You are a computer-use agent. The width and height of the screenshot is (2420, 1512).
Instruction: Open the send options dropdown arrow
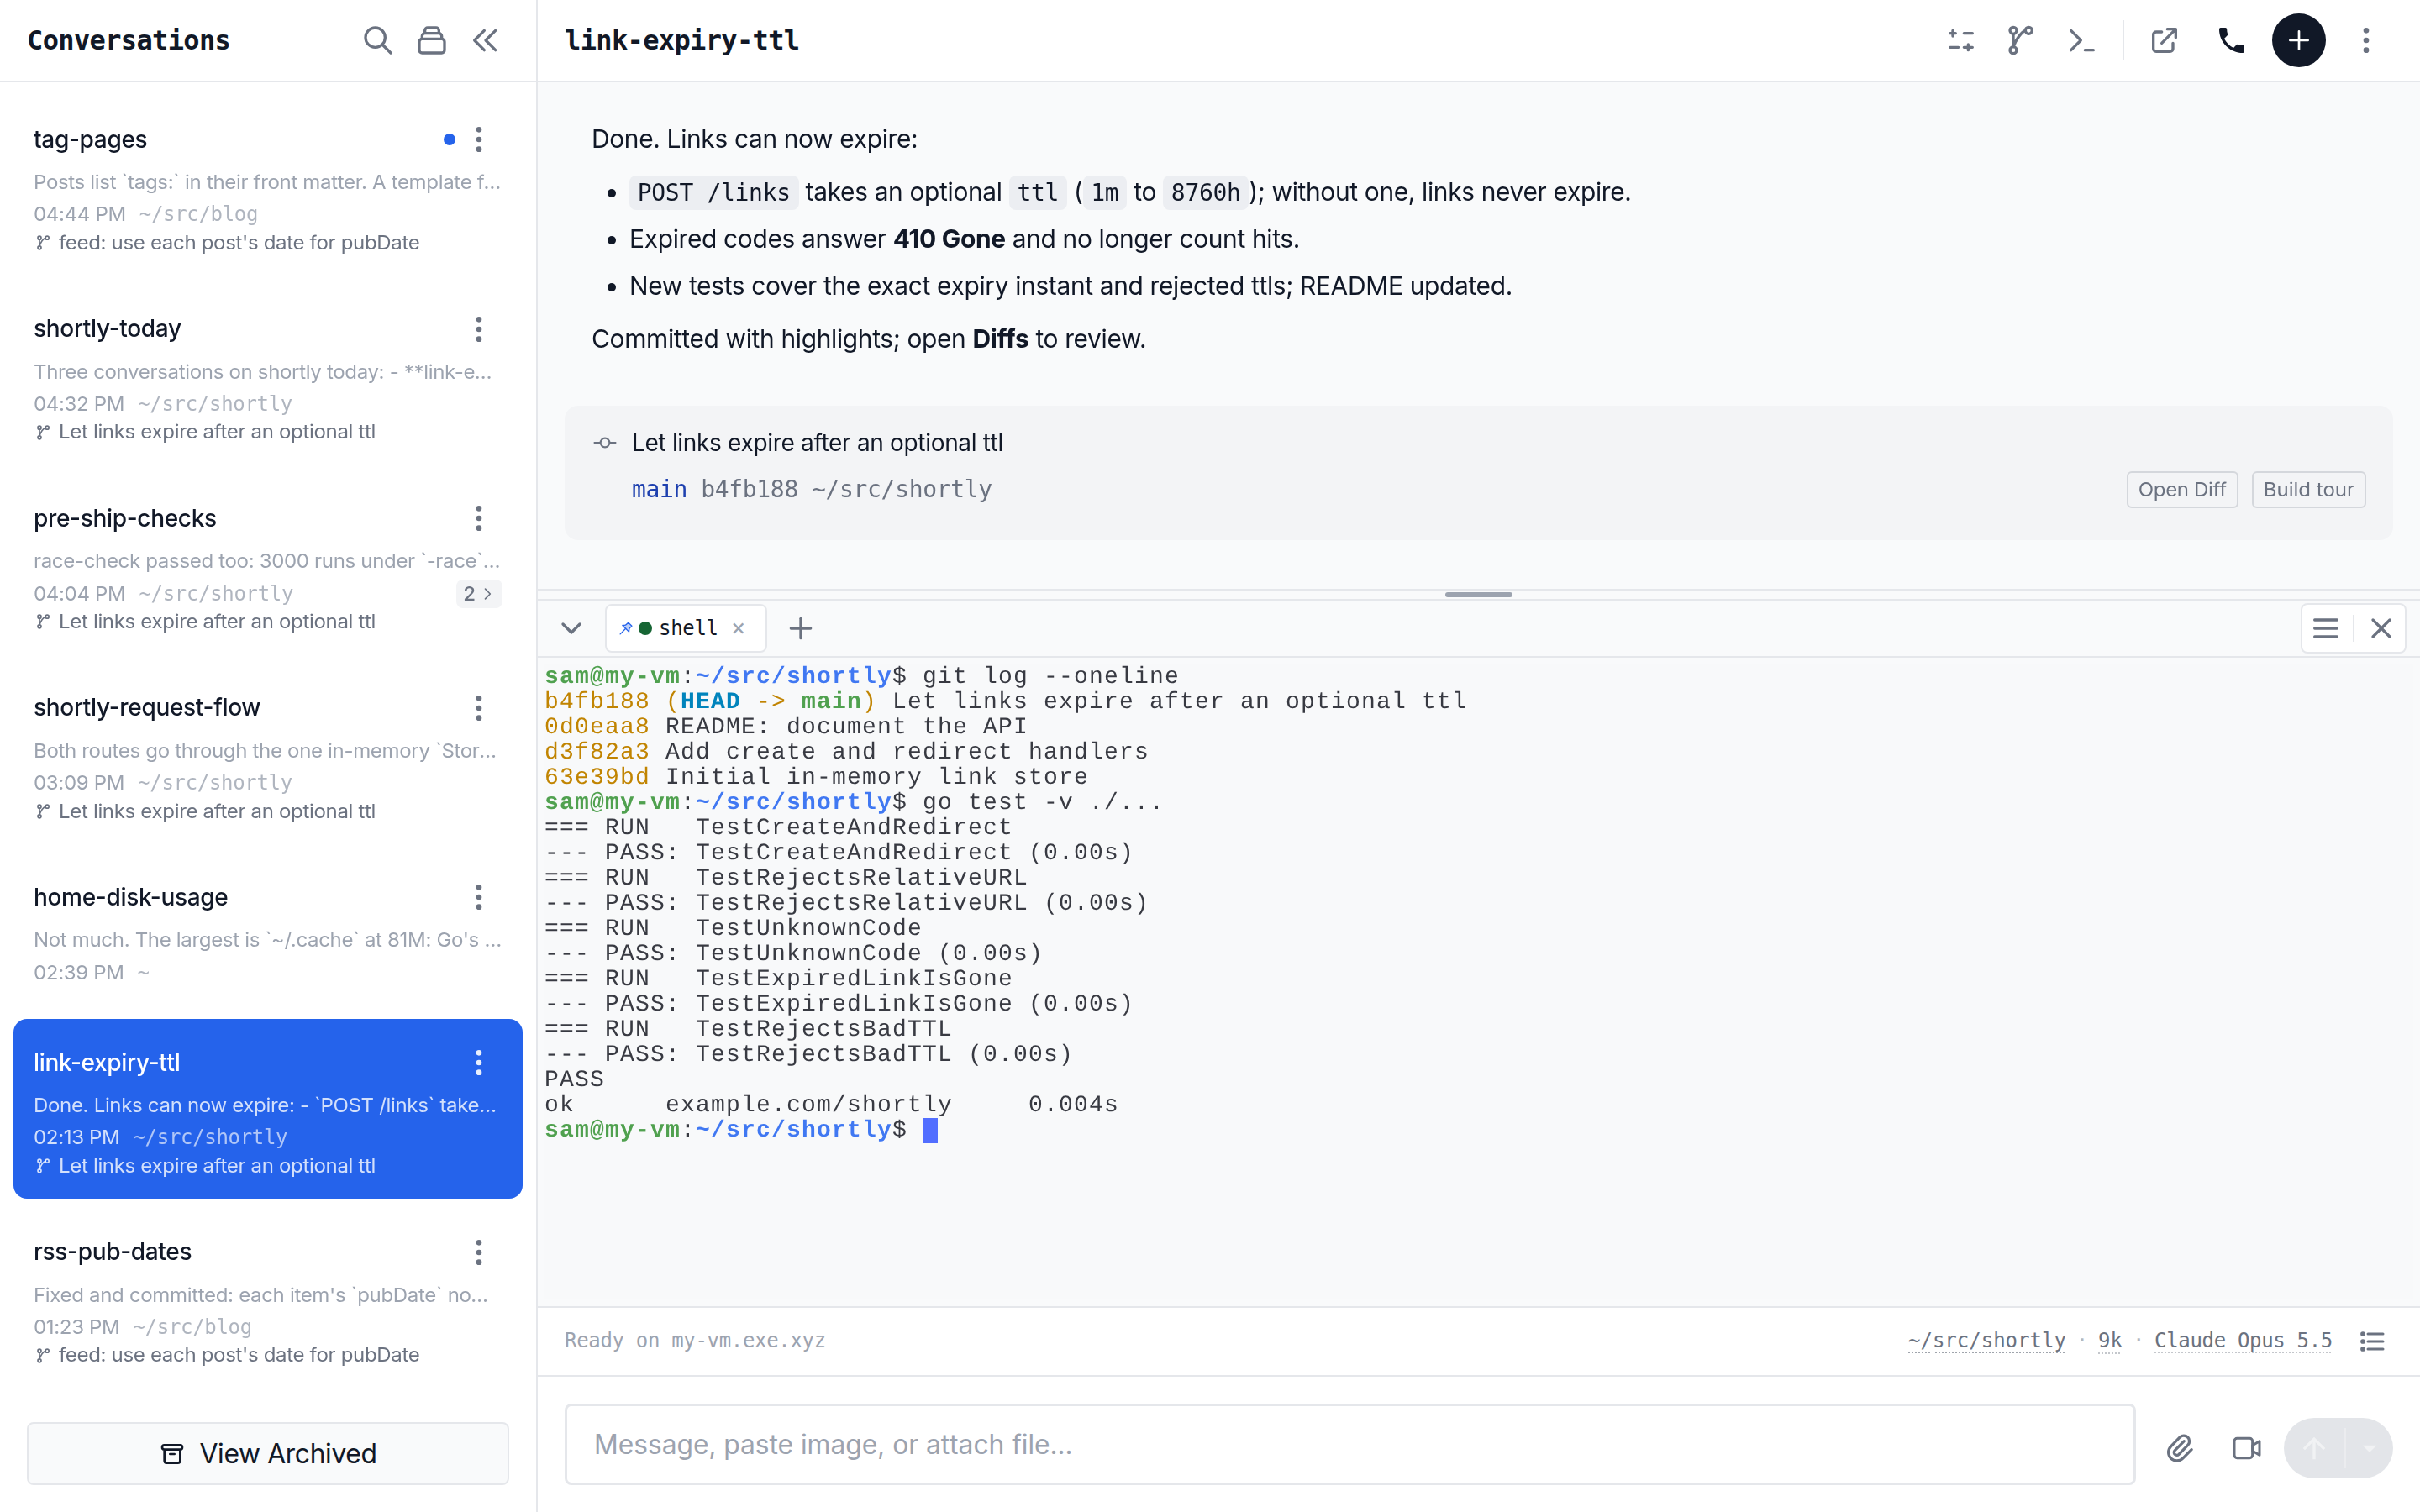coord(2368,1447)
